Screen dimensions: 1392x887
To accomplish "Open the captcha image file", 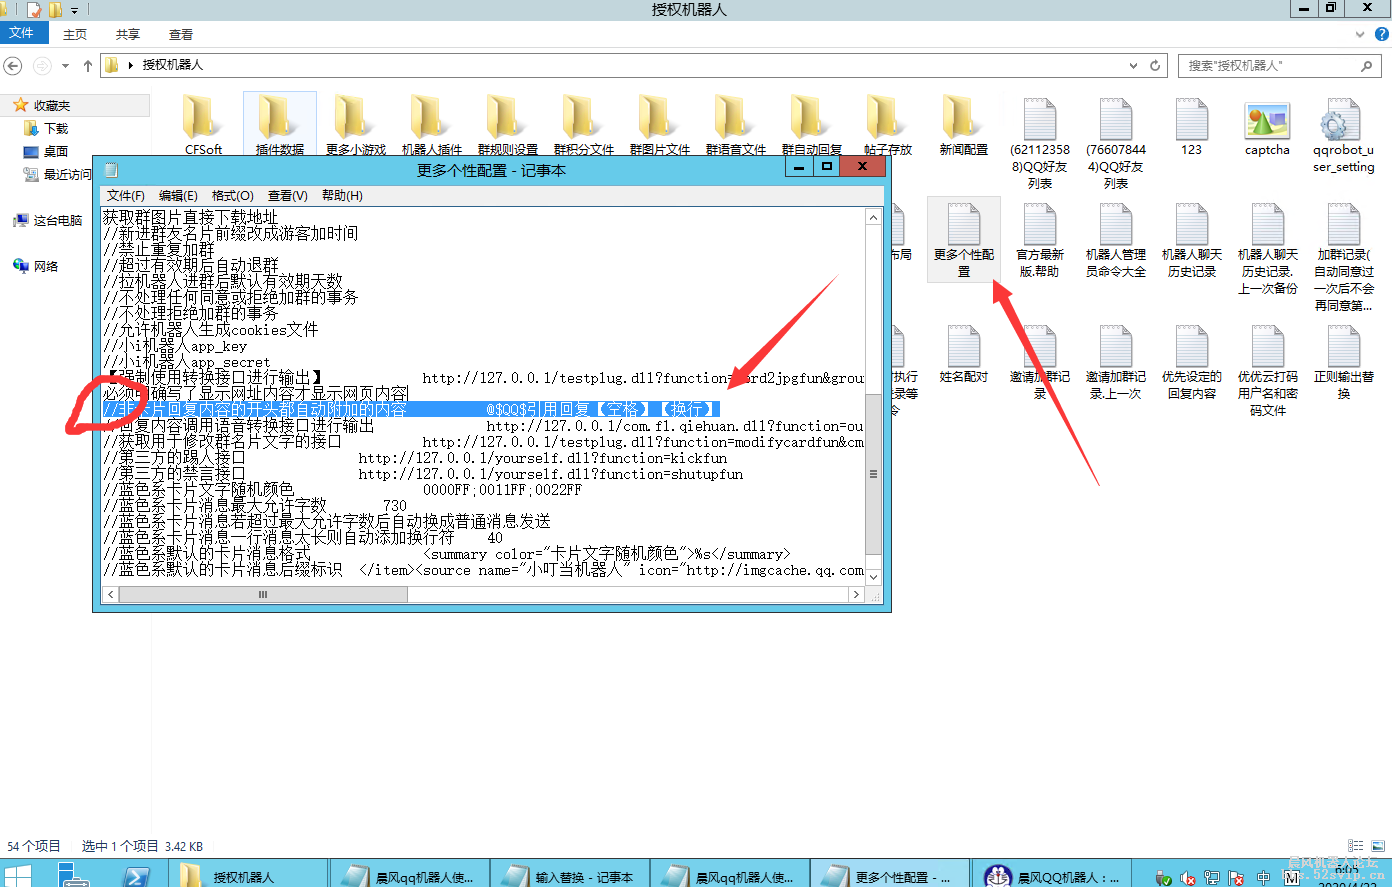I will coord(1267,120).
